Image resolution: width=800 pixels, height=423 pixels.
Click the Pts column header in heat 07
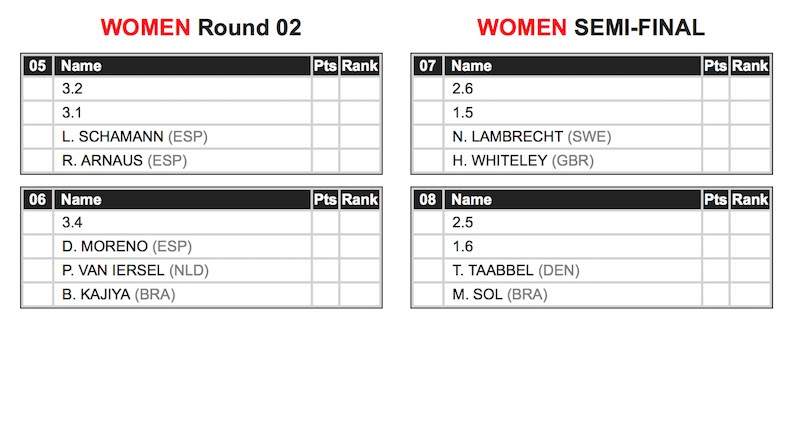(715, 66)
